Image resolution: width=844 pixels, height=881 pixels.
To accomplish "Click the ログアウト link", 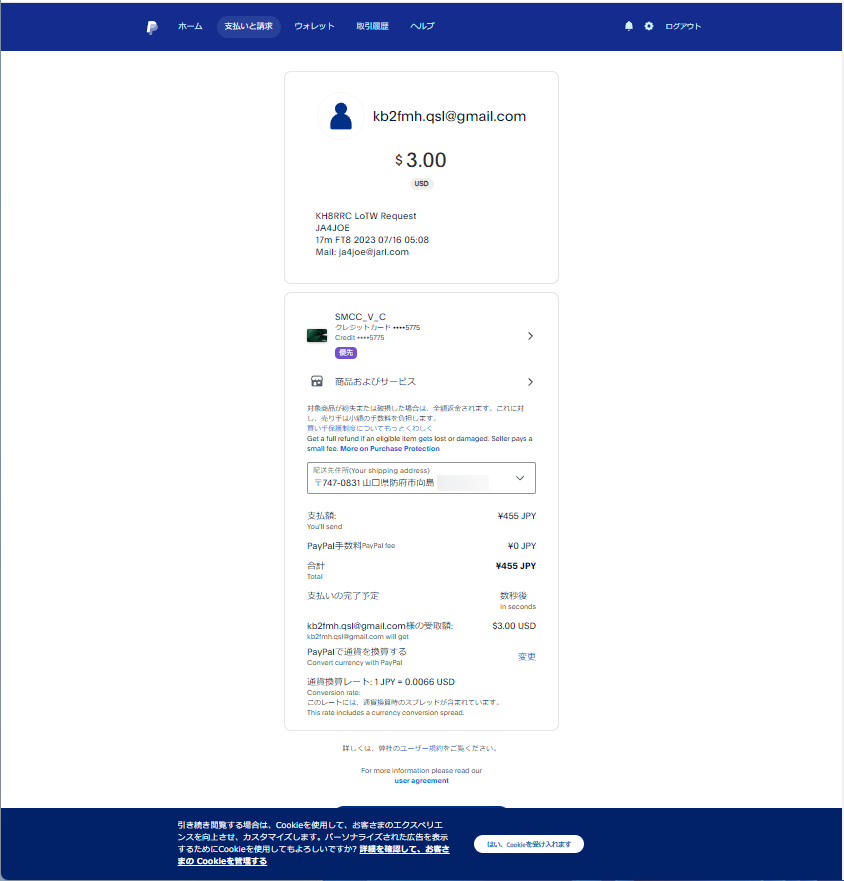I will (x=683, y=26).
